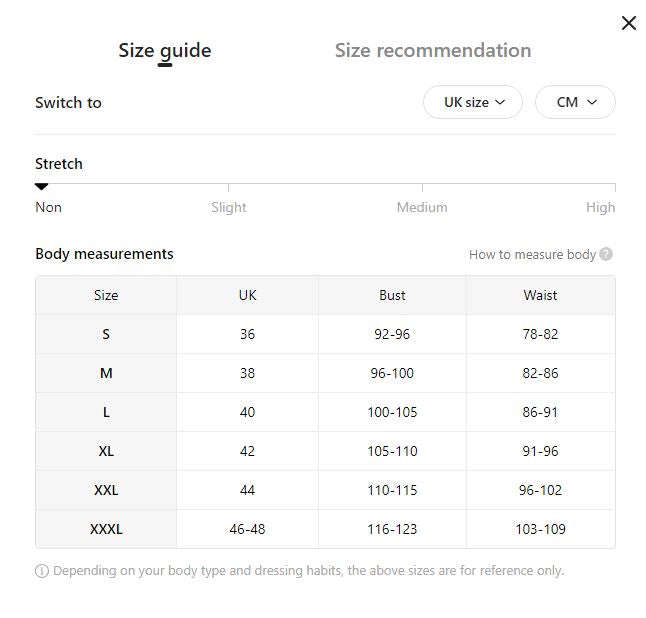Click the Bust column header
646x618 pixels.
point(392,295)
